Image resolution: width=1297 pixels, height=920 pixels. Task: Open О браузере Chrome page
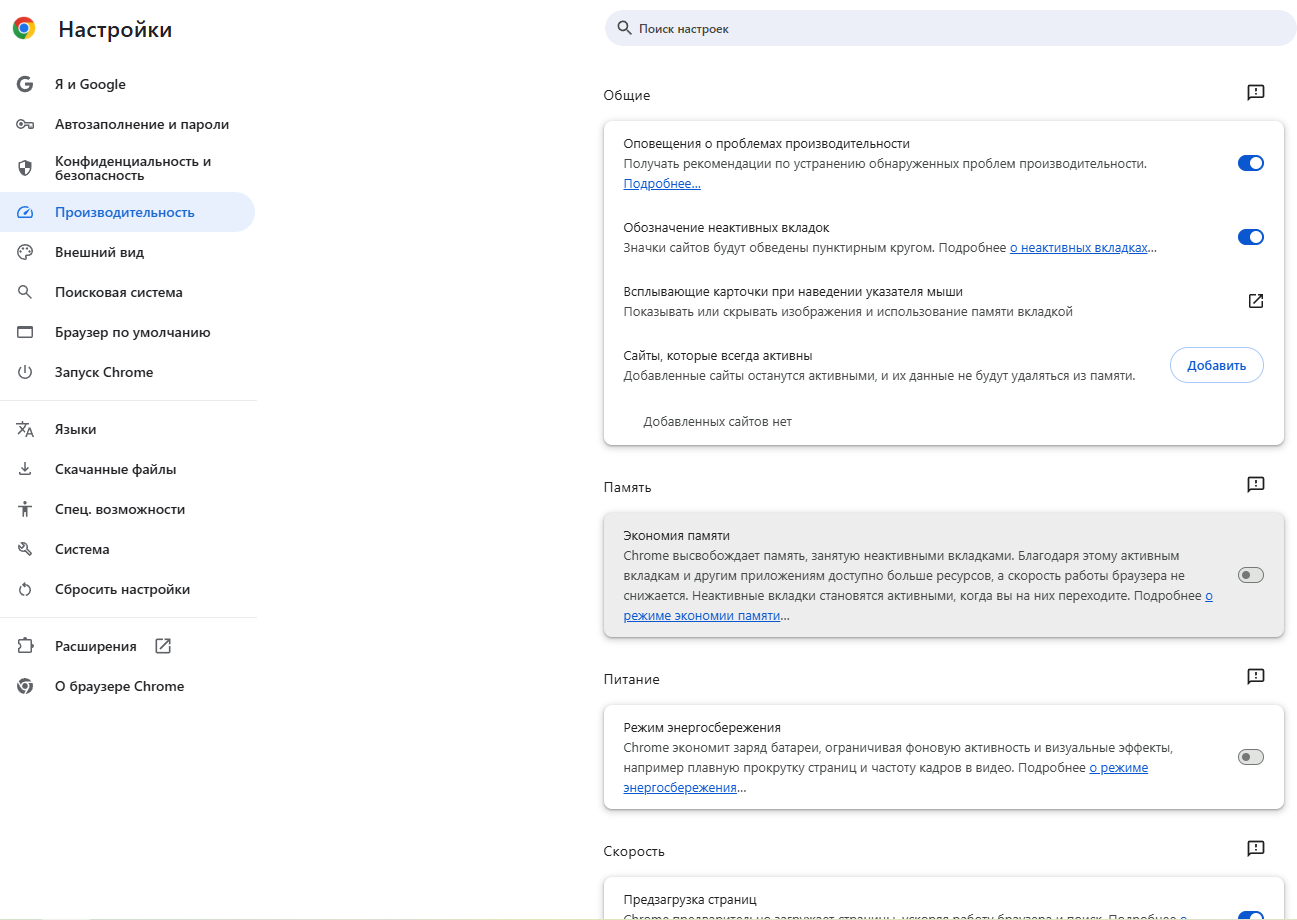(128, 686)
